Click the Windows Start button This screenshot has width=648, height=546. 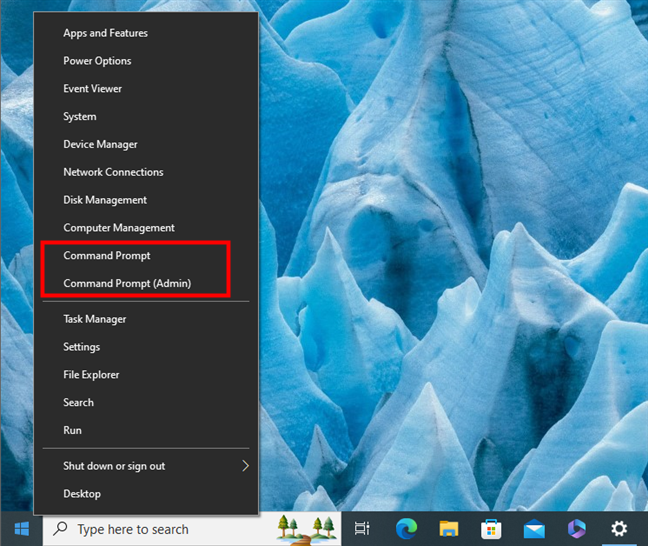21,529
